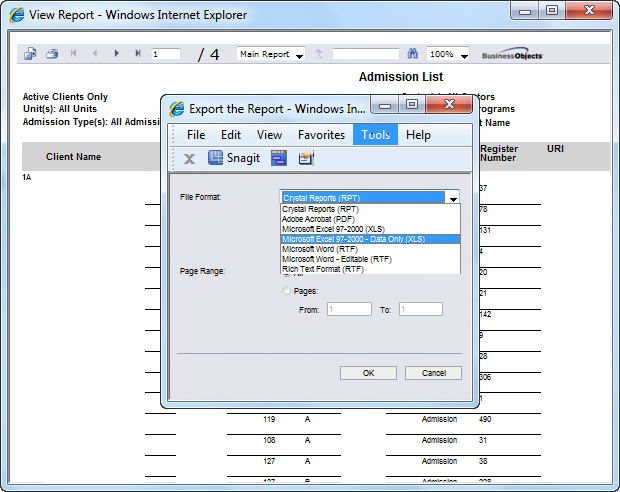The width and height of the screenshot is (620, 492).
Task: Click the Snagit window capture icon
Action: click(x=279, y=158)
